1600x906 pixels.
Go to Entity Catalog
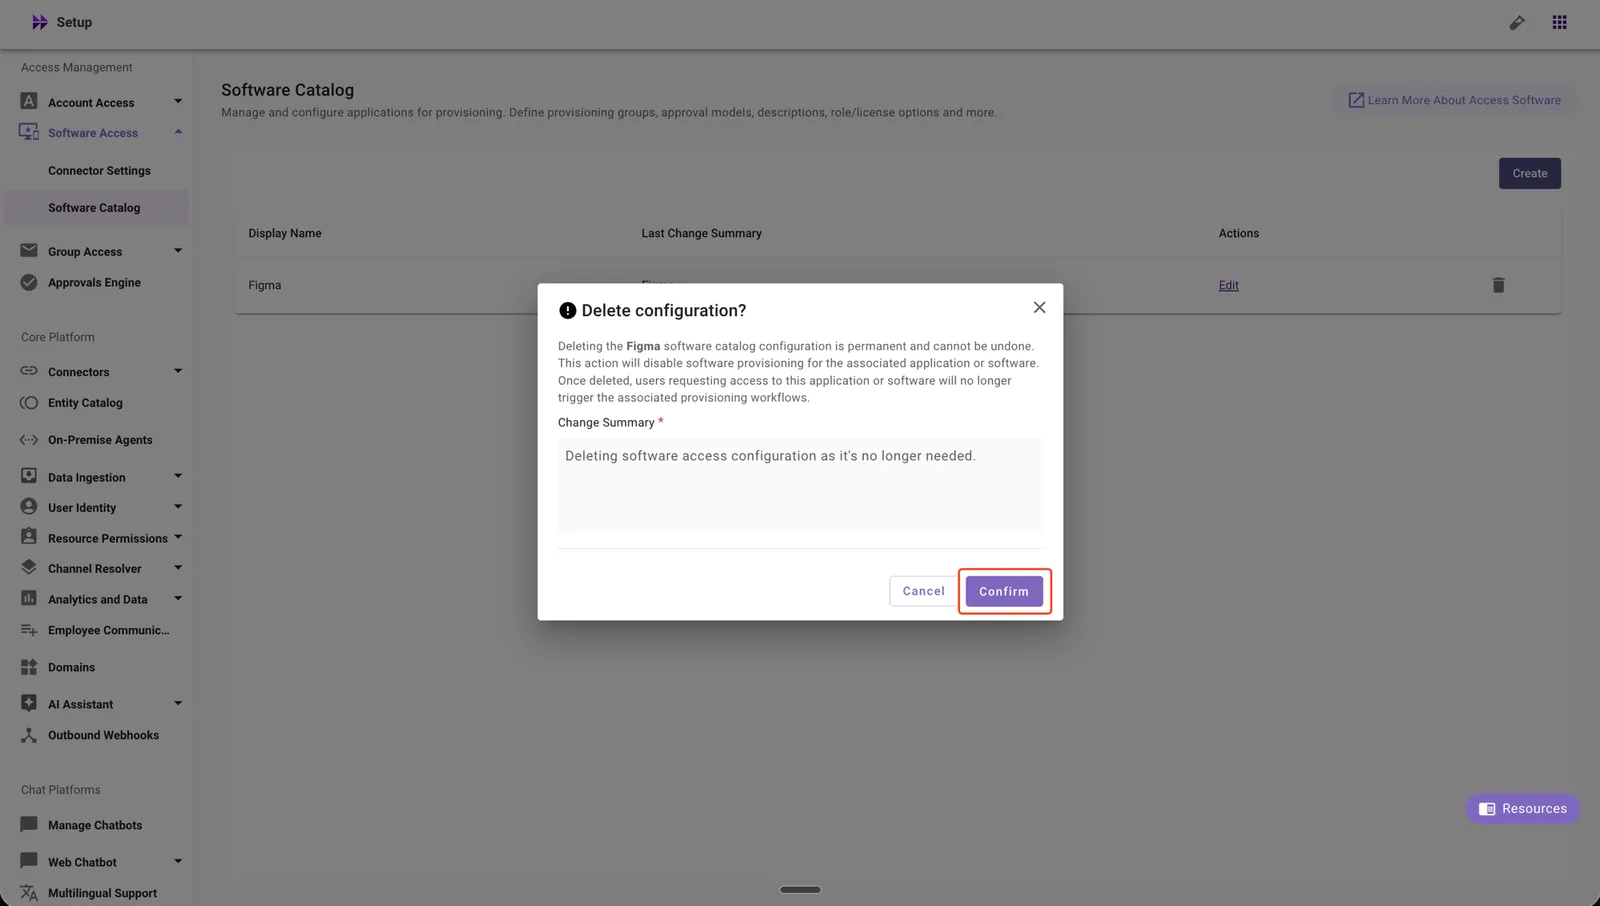(x=85, y=403)
